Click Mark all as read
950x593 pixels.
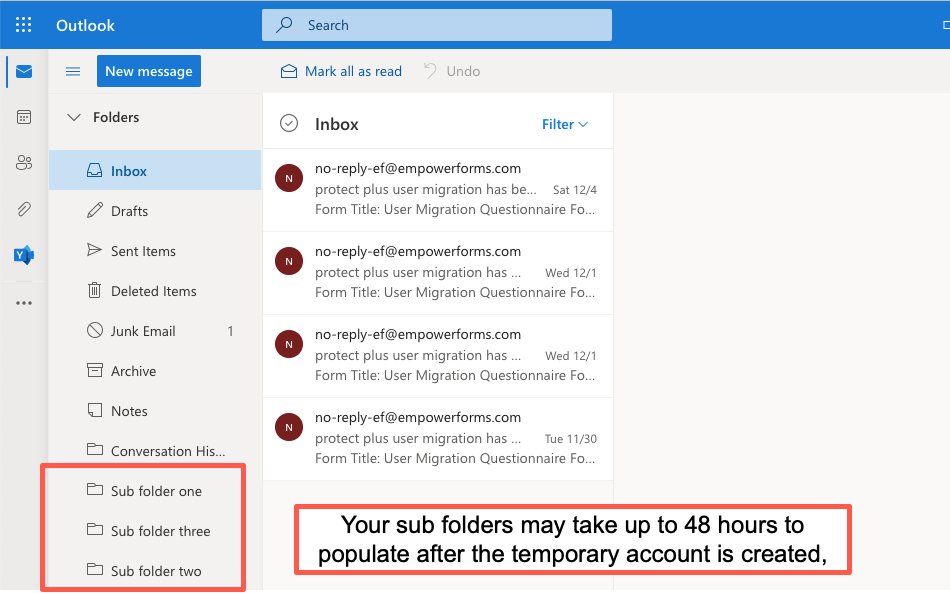click(341, 72)
